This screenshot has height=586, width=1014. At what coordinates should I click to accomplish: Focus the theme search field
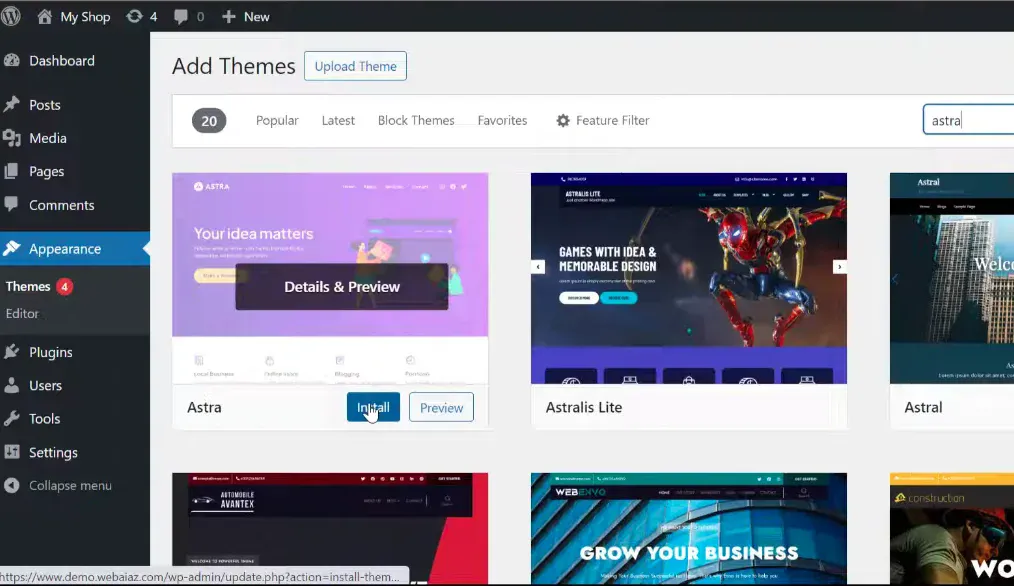pyautogui.click(x=966, y=120)
